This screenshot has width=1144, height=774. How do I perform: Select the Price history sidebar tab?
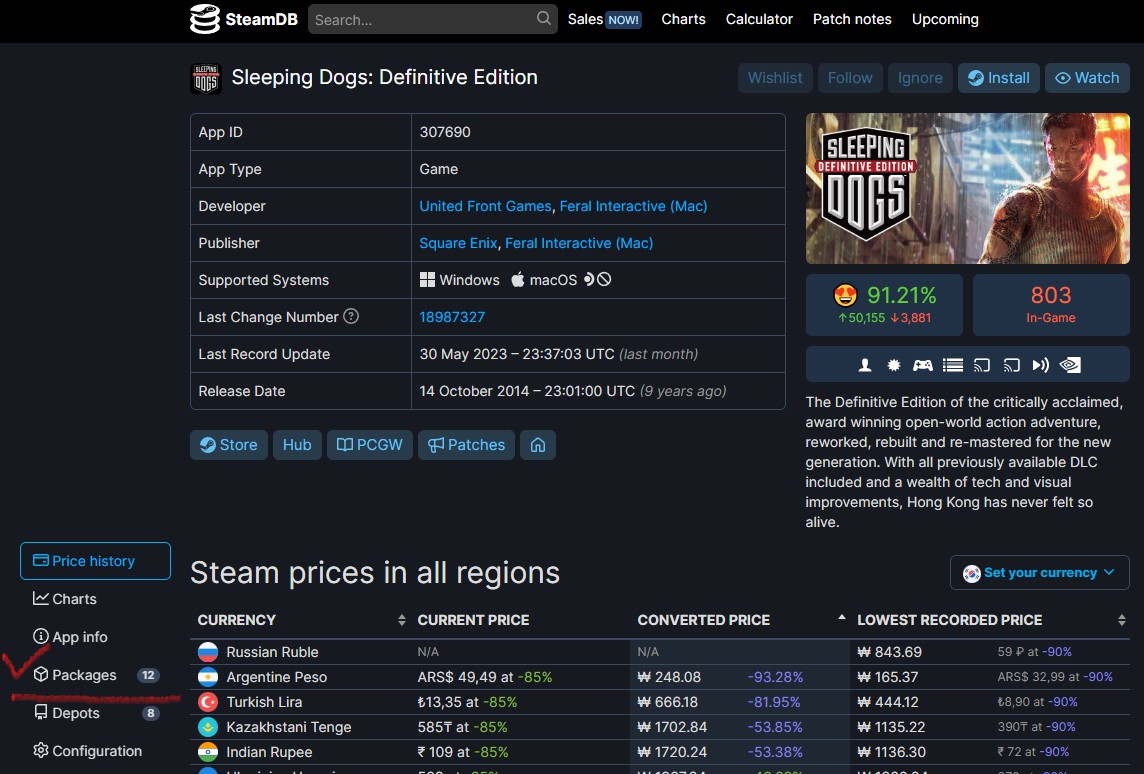pos(96,561)
